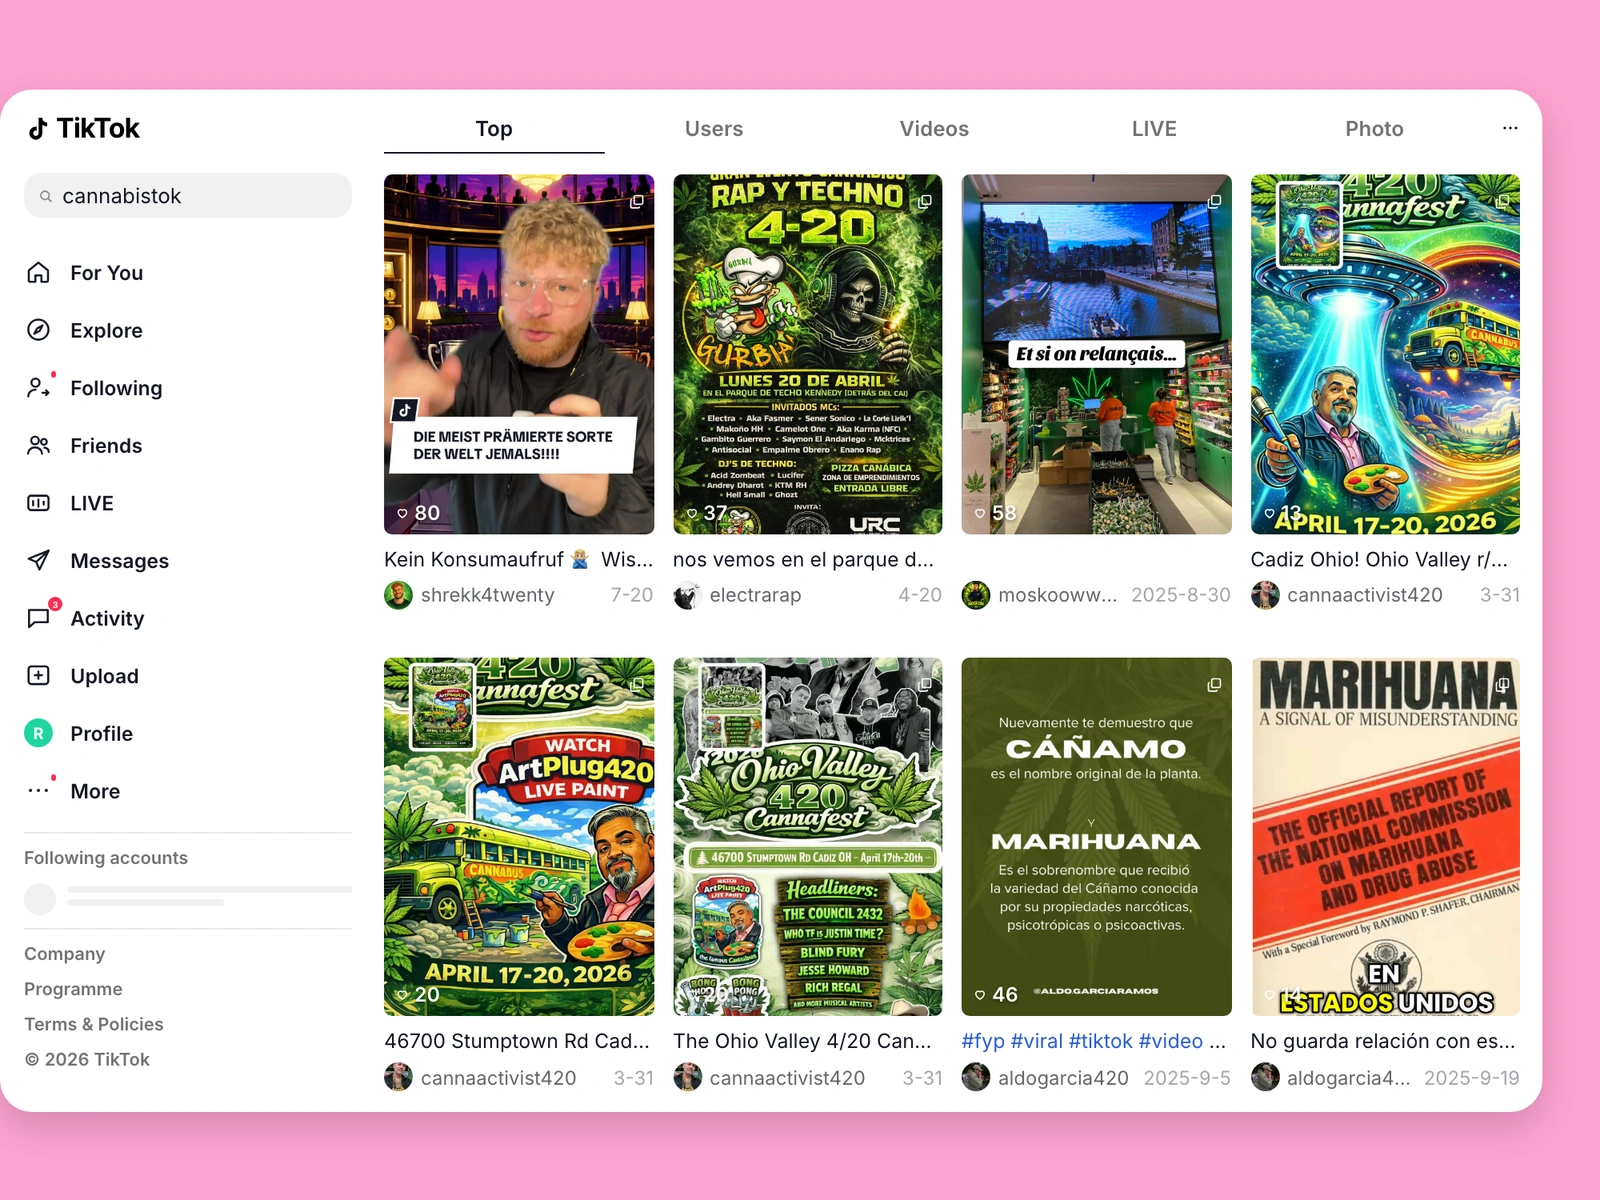The width and height of the screenshot is (1600, 1200).
Task: Open Messages from sidebar label
Action: [x=119, y=561]
